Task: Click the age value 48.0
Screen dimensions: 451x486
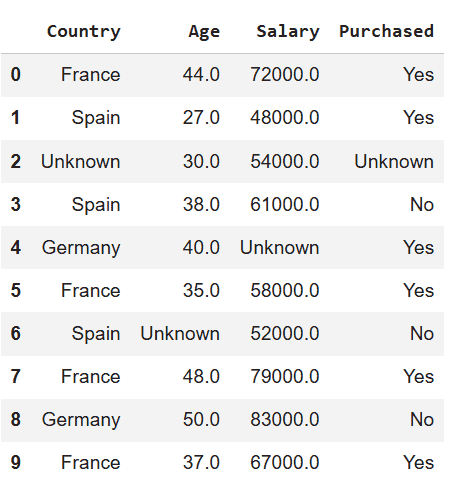Action: click(x=201, y=377)
